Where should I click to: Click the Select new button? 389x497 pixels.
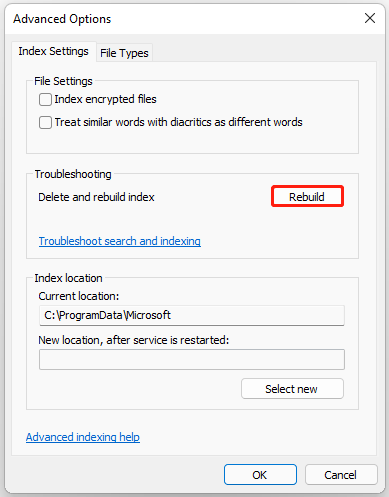pyautogui.click(x=292, y=389)
